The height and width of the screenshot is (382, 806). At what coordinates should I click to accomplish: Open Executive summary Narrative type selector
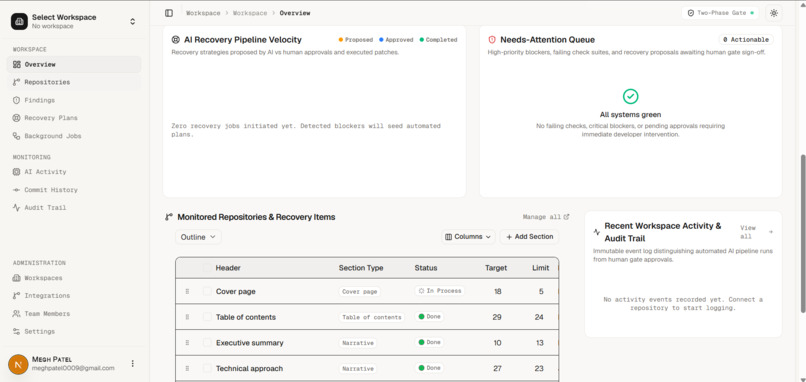[x=357, y=343]
